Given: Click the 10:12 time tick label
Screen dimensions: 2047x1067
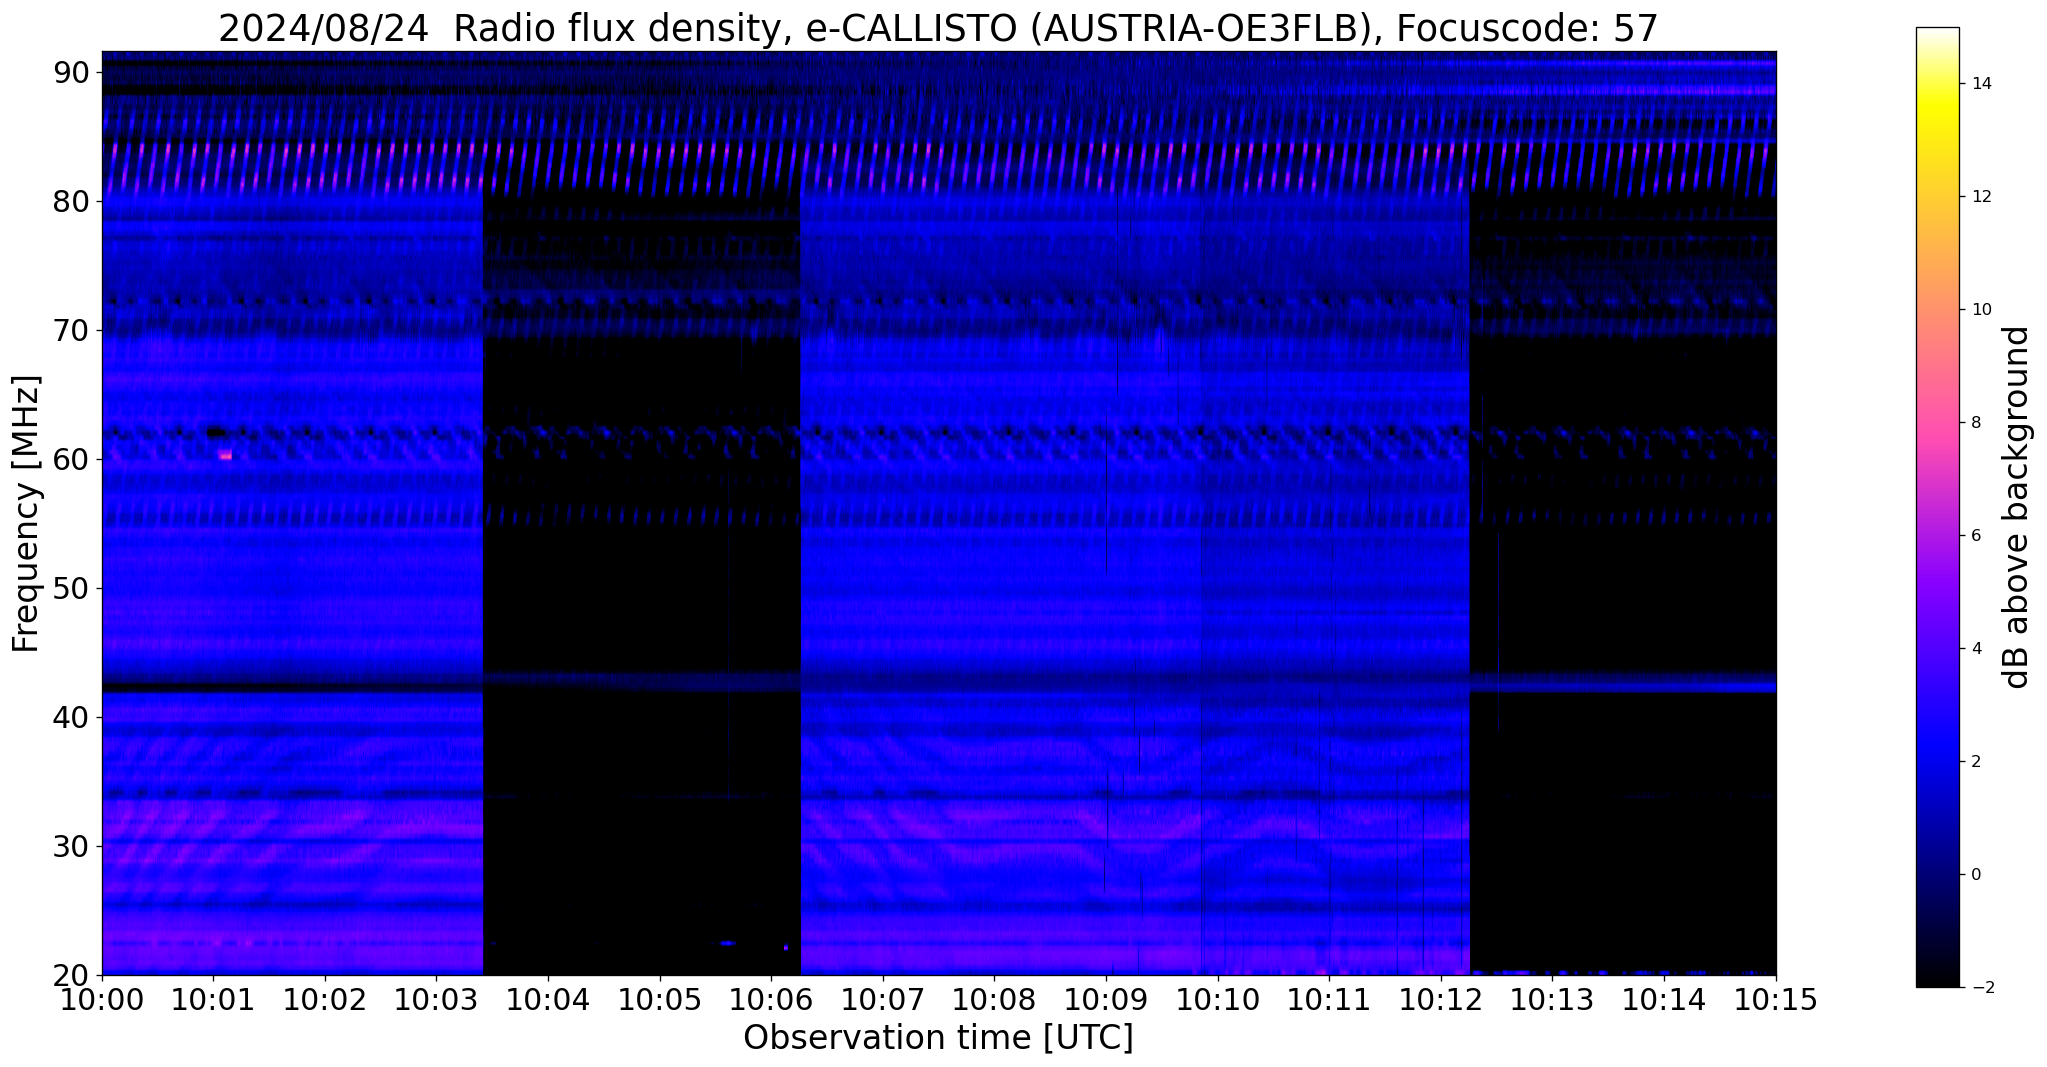Looking at the screenshot, I should (x=1441, y=999).
